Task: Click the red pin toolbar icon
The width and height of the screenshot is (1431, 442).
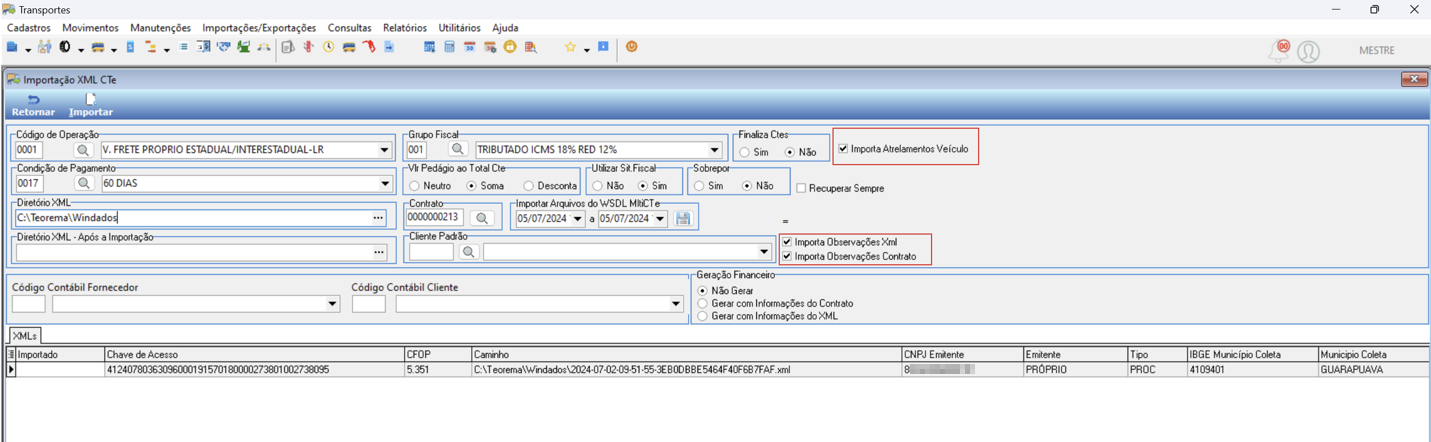Action: click(308, 47)
